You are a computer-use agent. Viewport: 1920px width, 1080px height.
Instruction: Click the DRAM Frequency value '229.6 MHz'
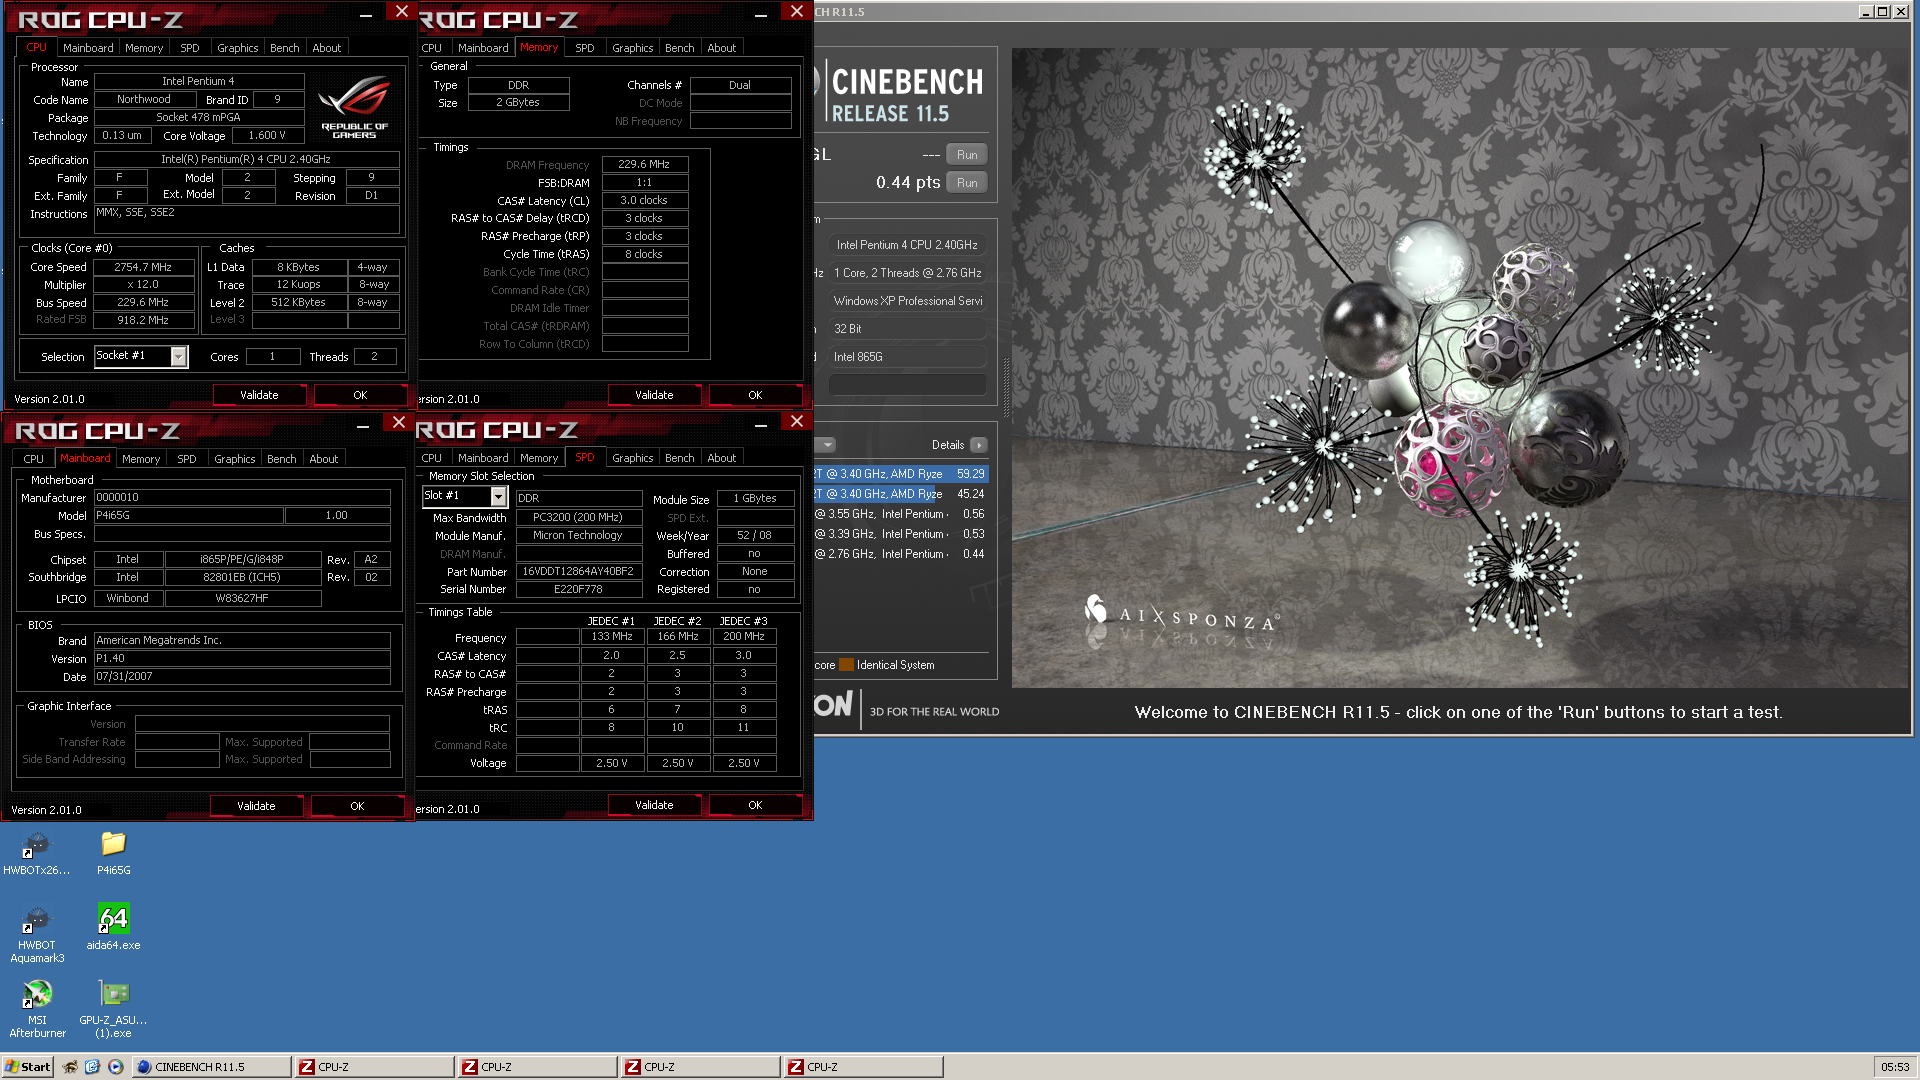[644, 164]
